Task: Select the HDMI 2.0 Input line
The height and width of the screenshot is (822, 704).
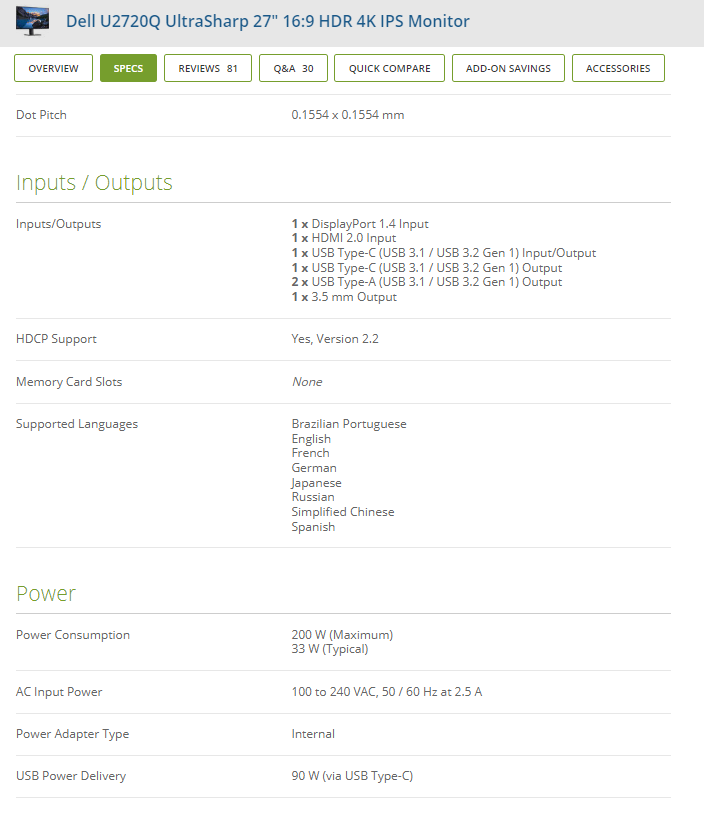Action: [x=344, y=238]
